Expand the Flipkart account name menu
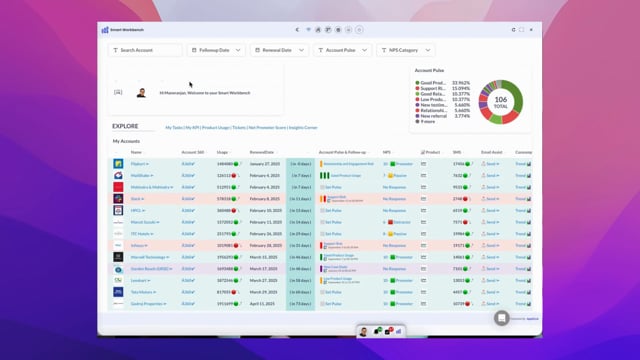 (x=147, y=164)
